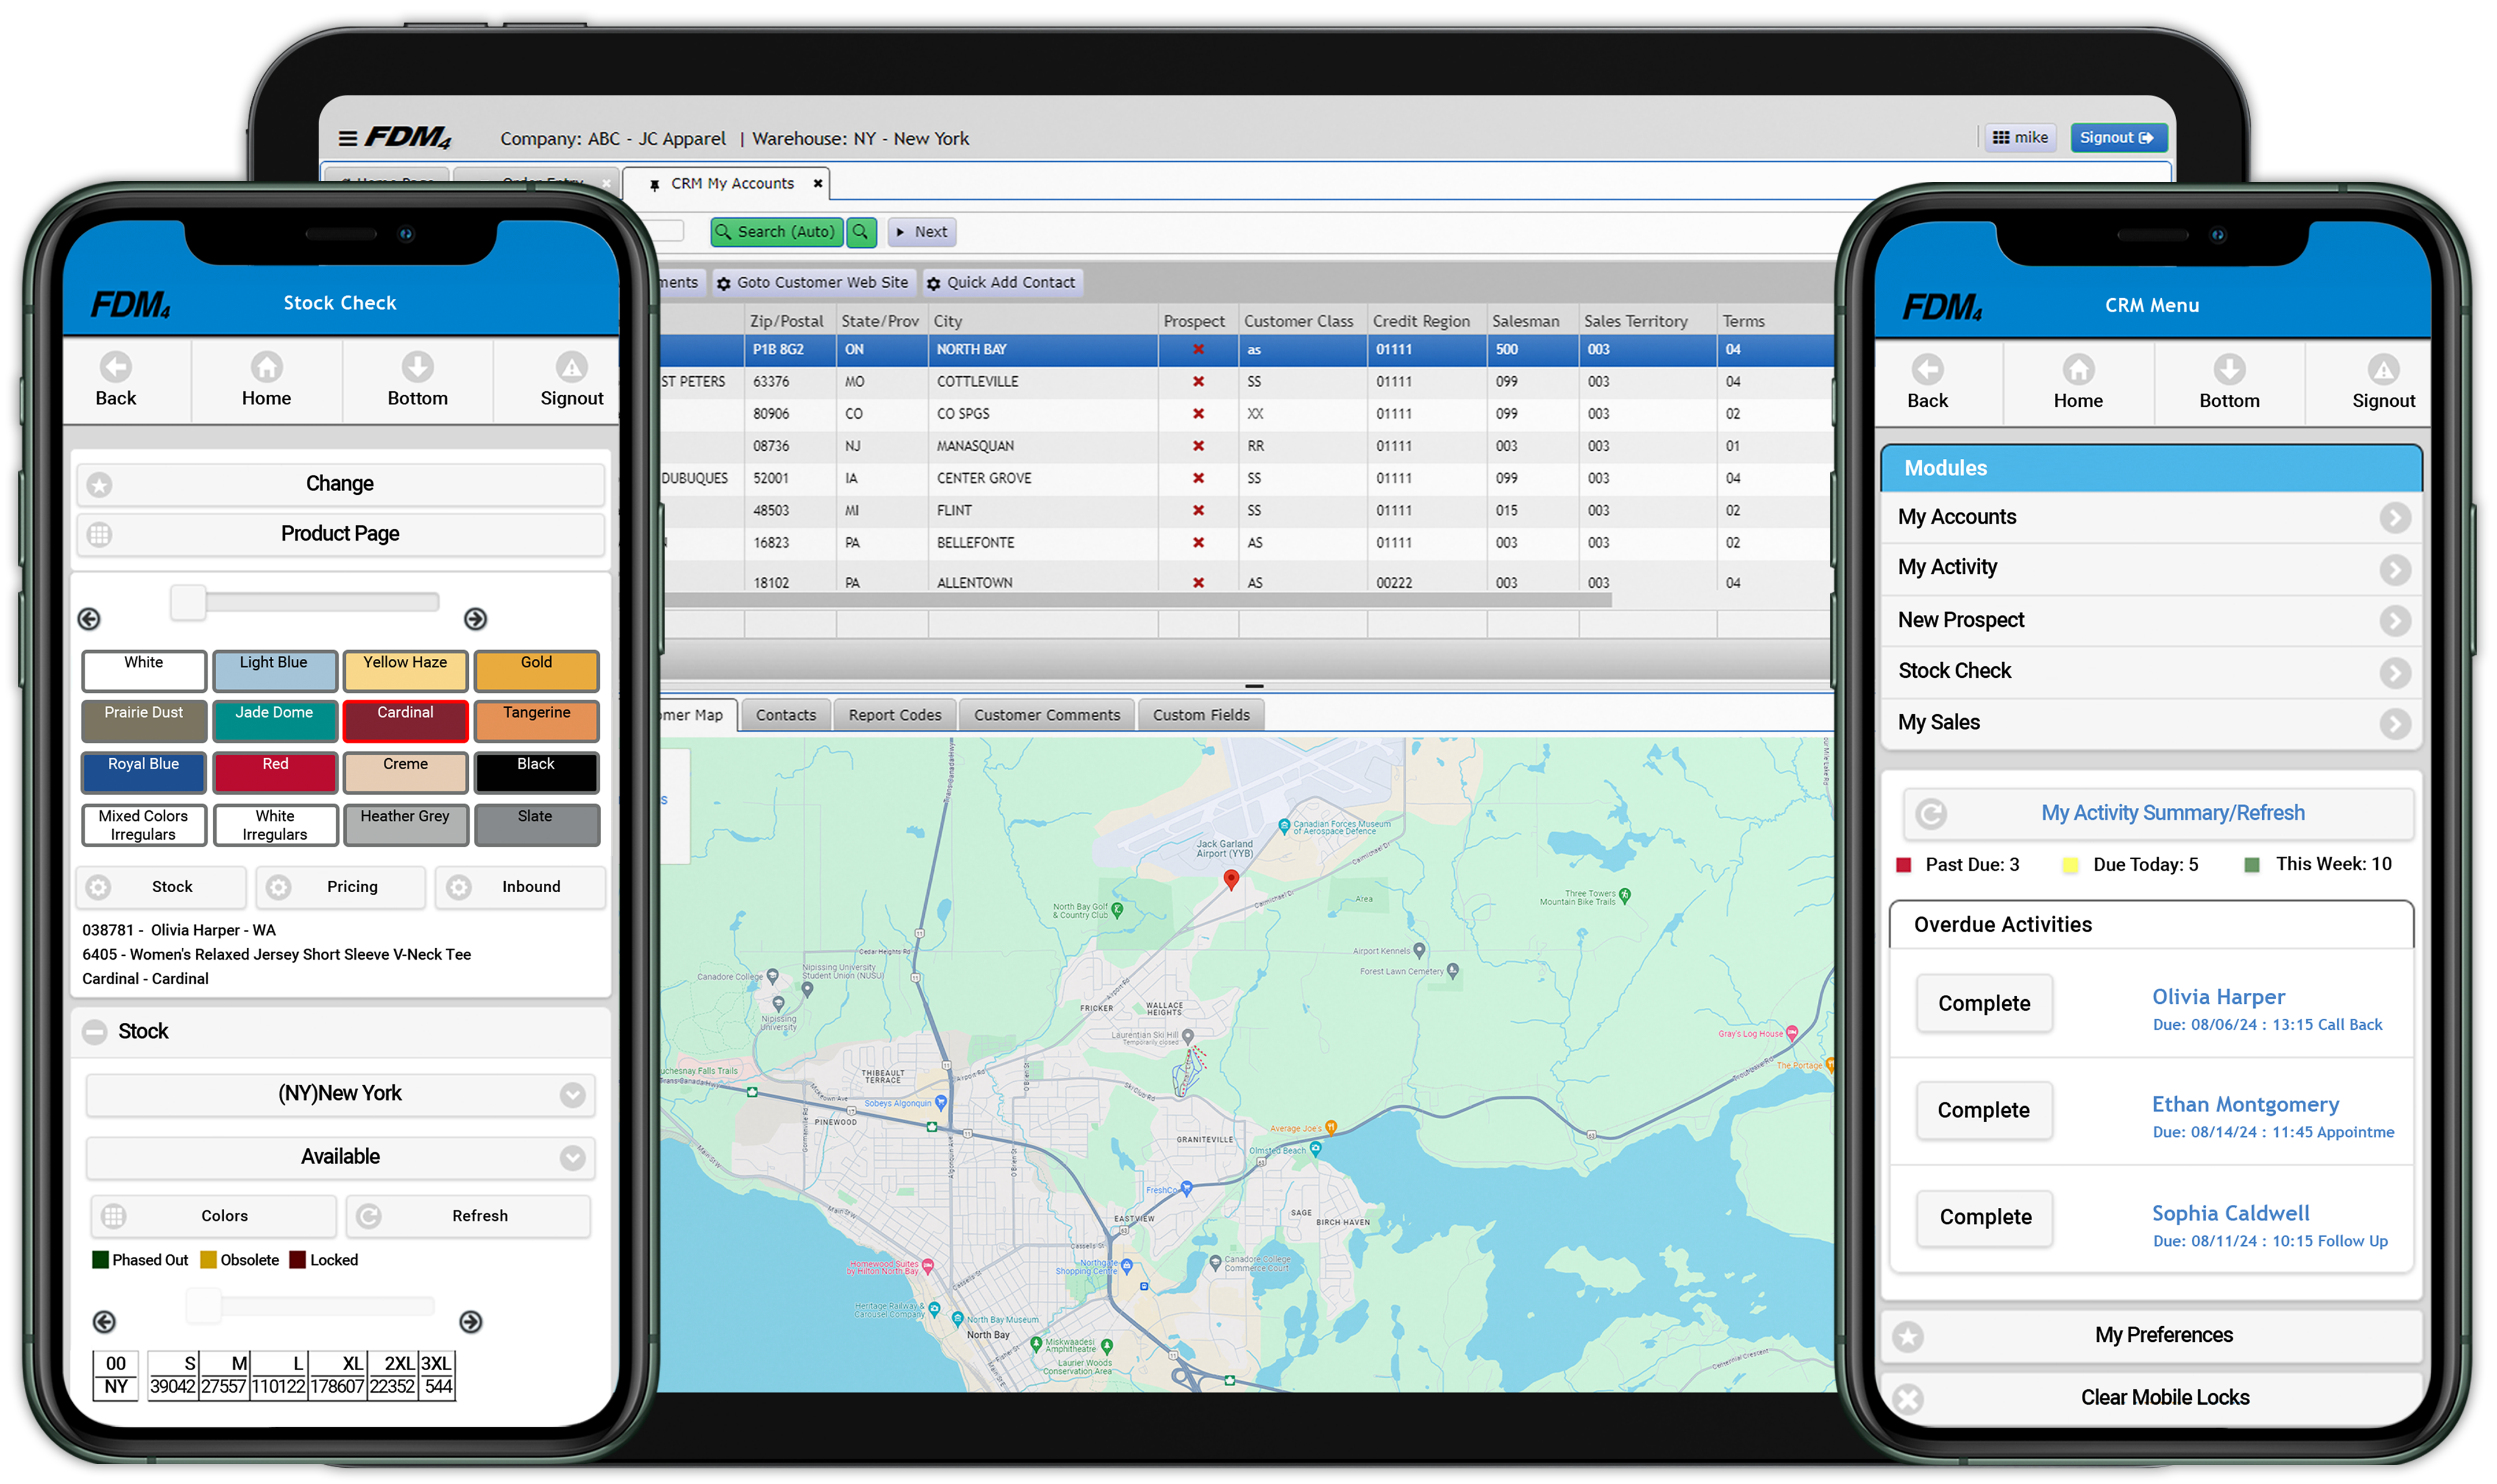The image size is (2497, 1484).
Task: Switch to the Contacts tab
Action: [785, 715]
